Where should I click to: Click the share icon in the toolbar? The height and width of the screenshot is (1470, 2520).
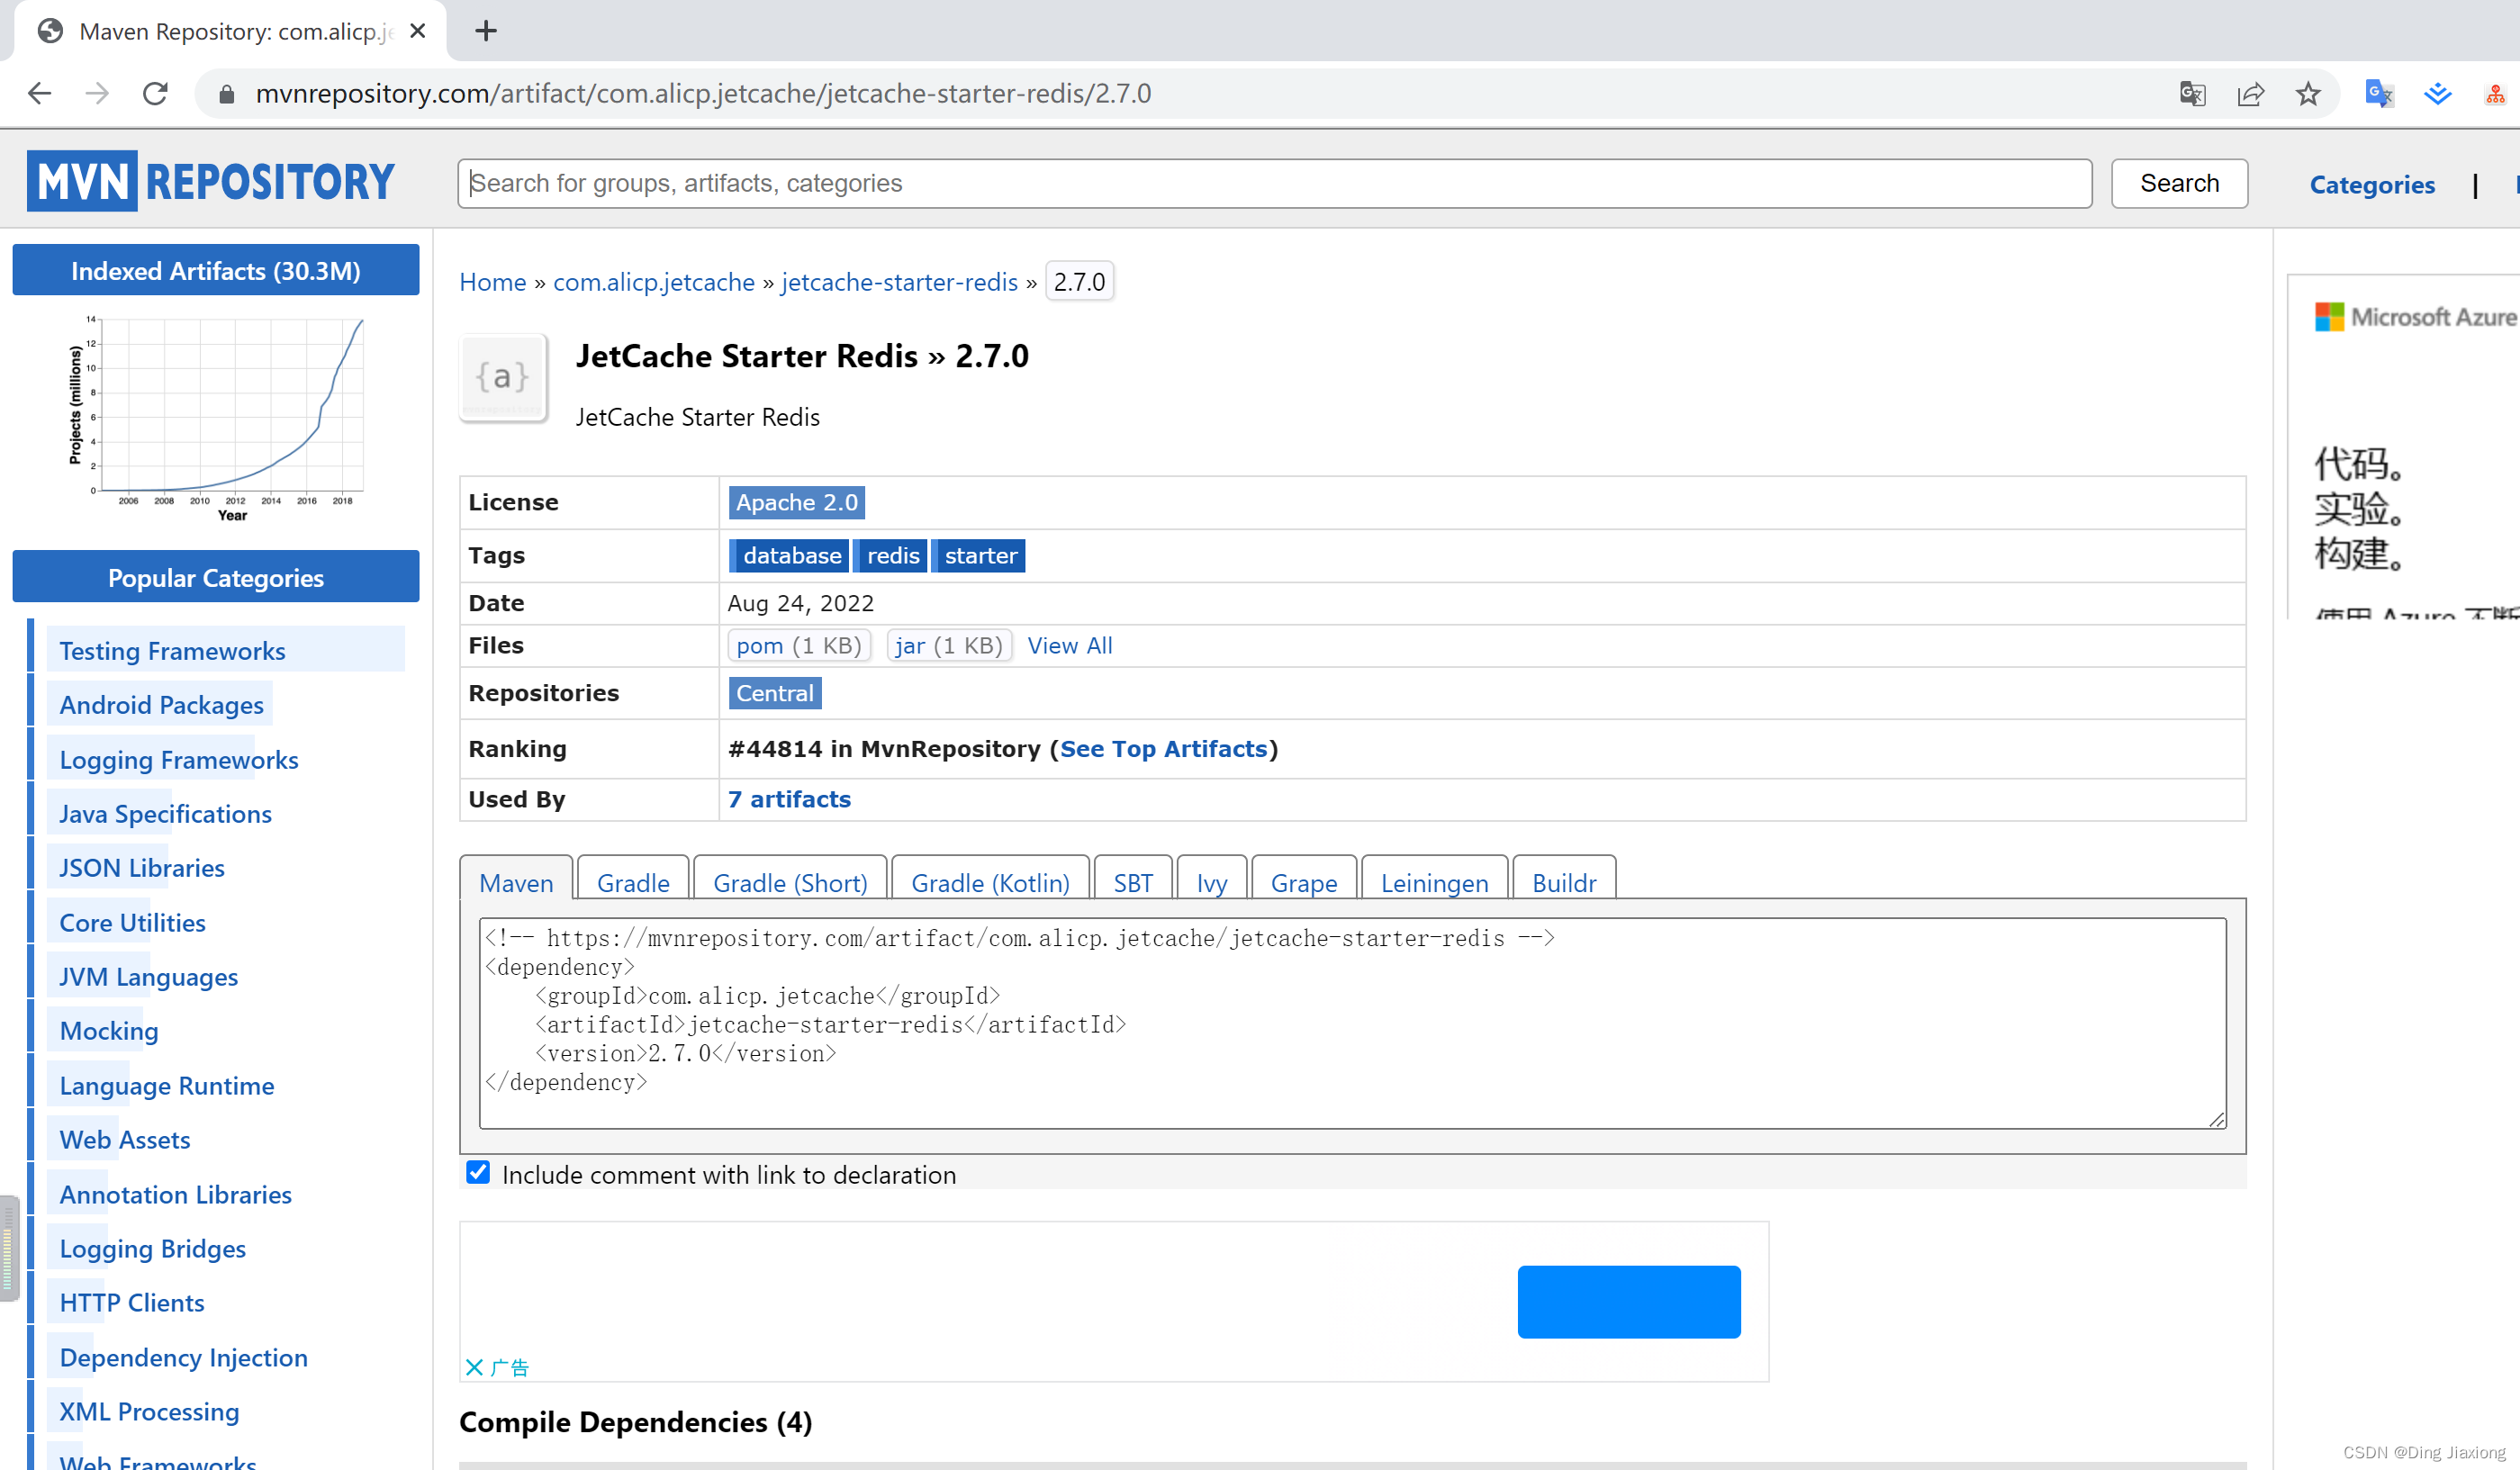click(x=2250, y=93)
